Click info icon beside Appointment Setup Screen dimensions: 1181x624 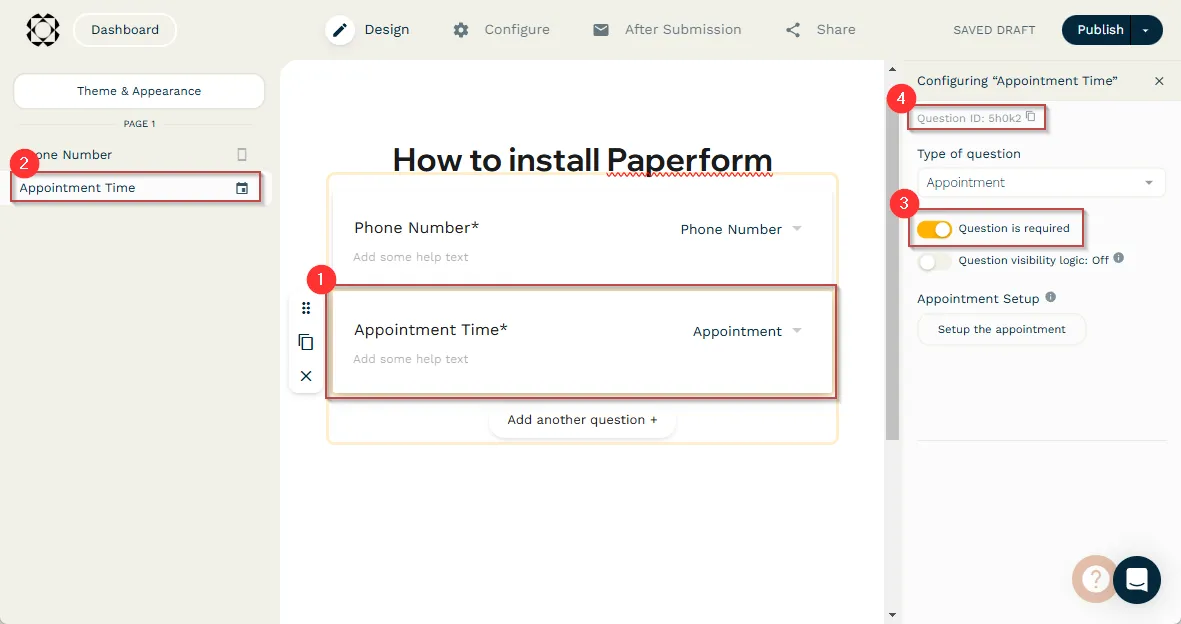click(1050, 298)
